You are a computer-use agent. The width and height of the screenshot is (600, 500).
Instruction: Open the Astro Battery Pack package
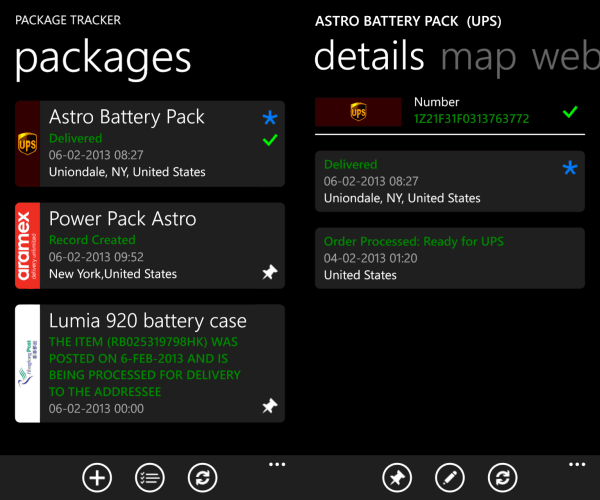[x=150, y=144]
